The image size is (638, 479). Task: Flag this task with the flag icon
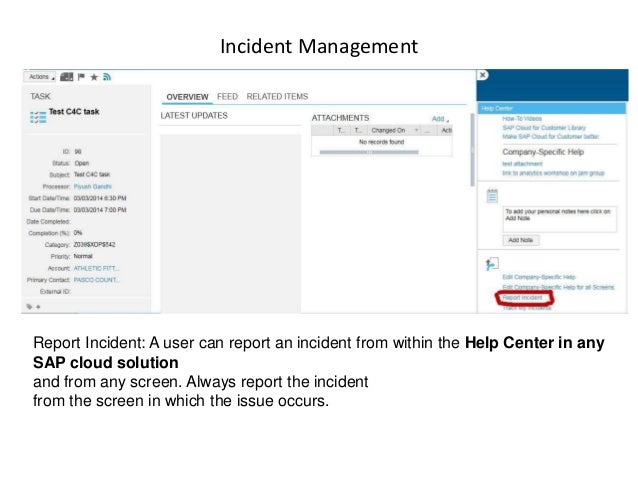coord(81,77)
